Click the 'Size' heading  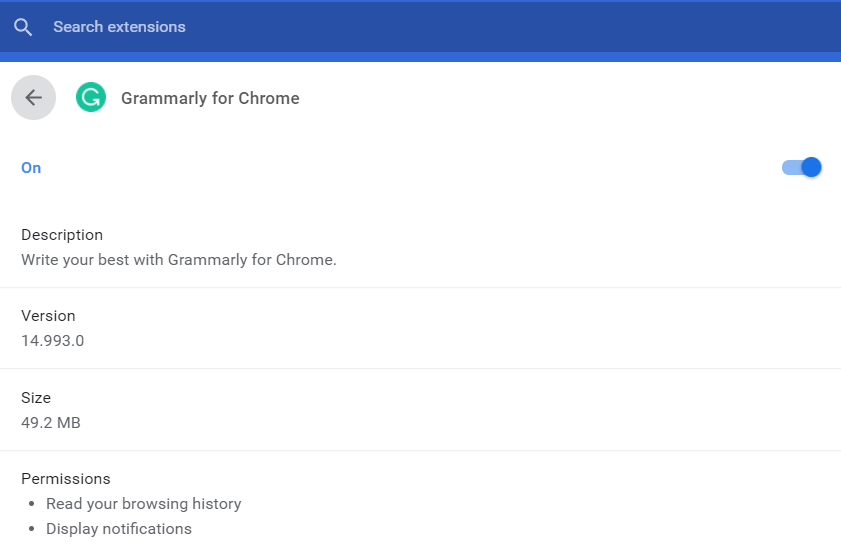click(x=36, y=398)
